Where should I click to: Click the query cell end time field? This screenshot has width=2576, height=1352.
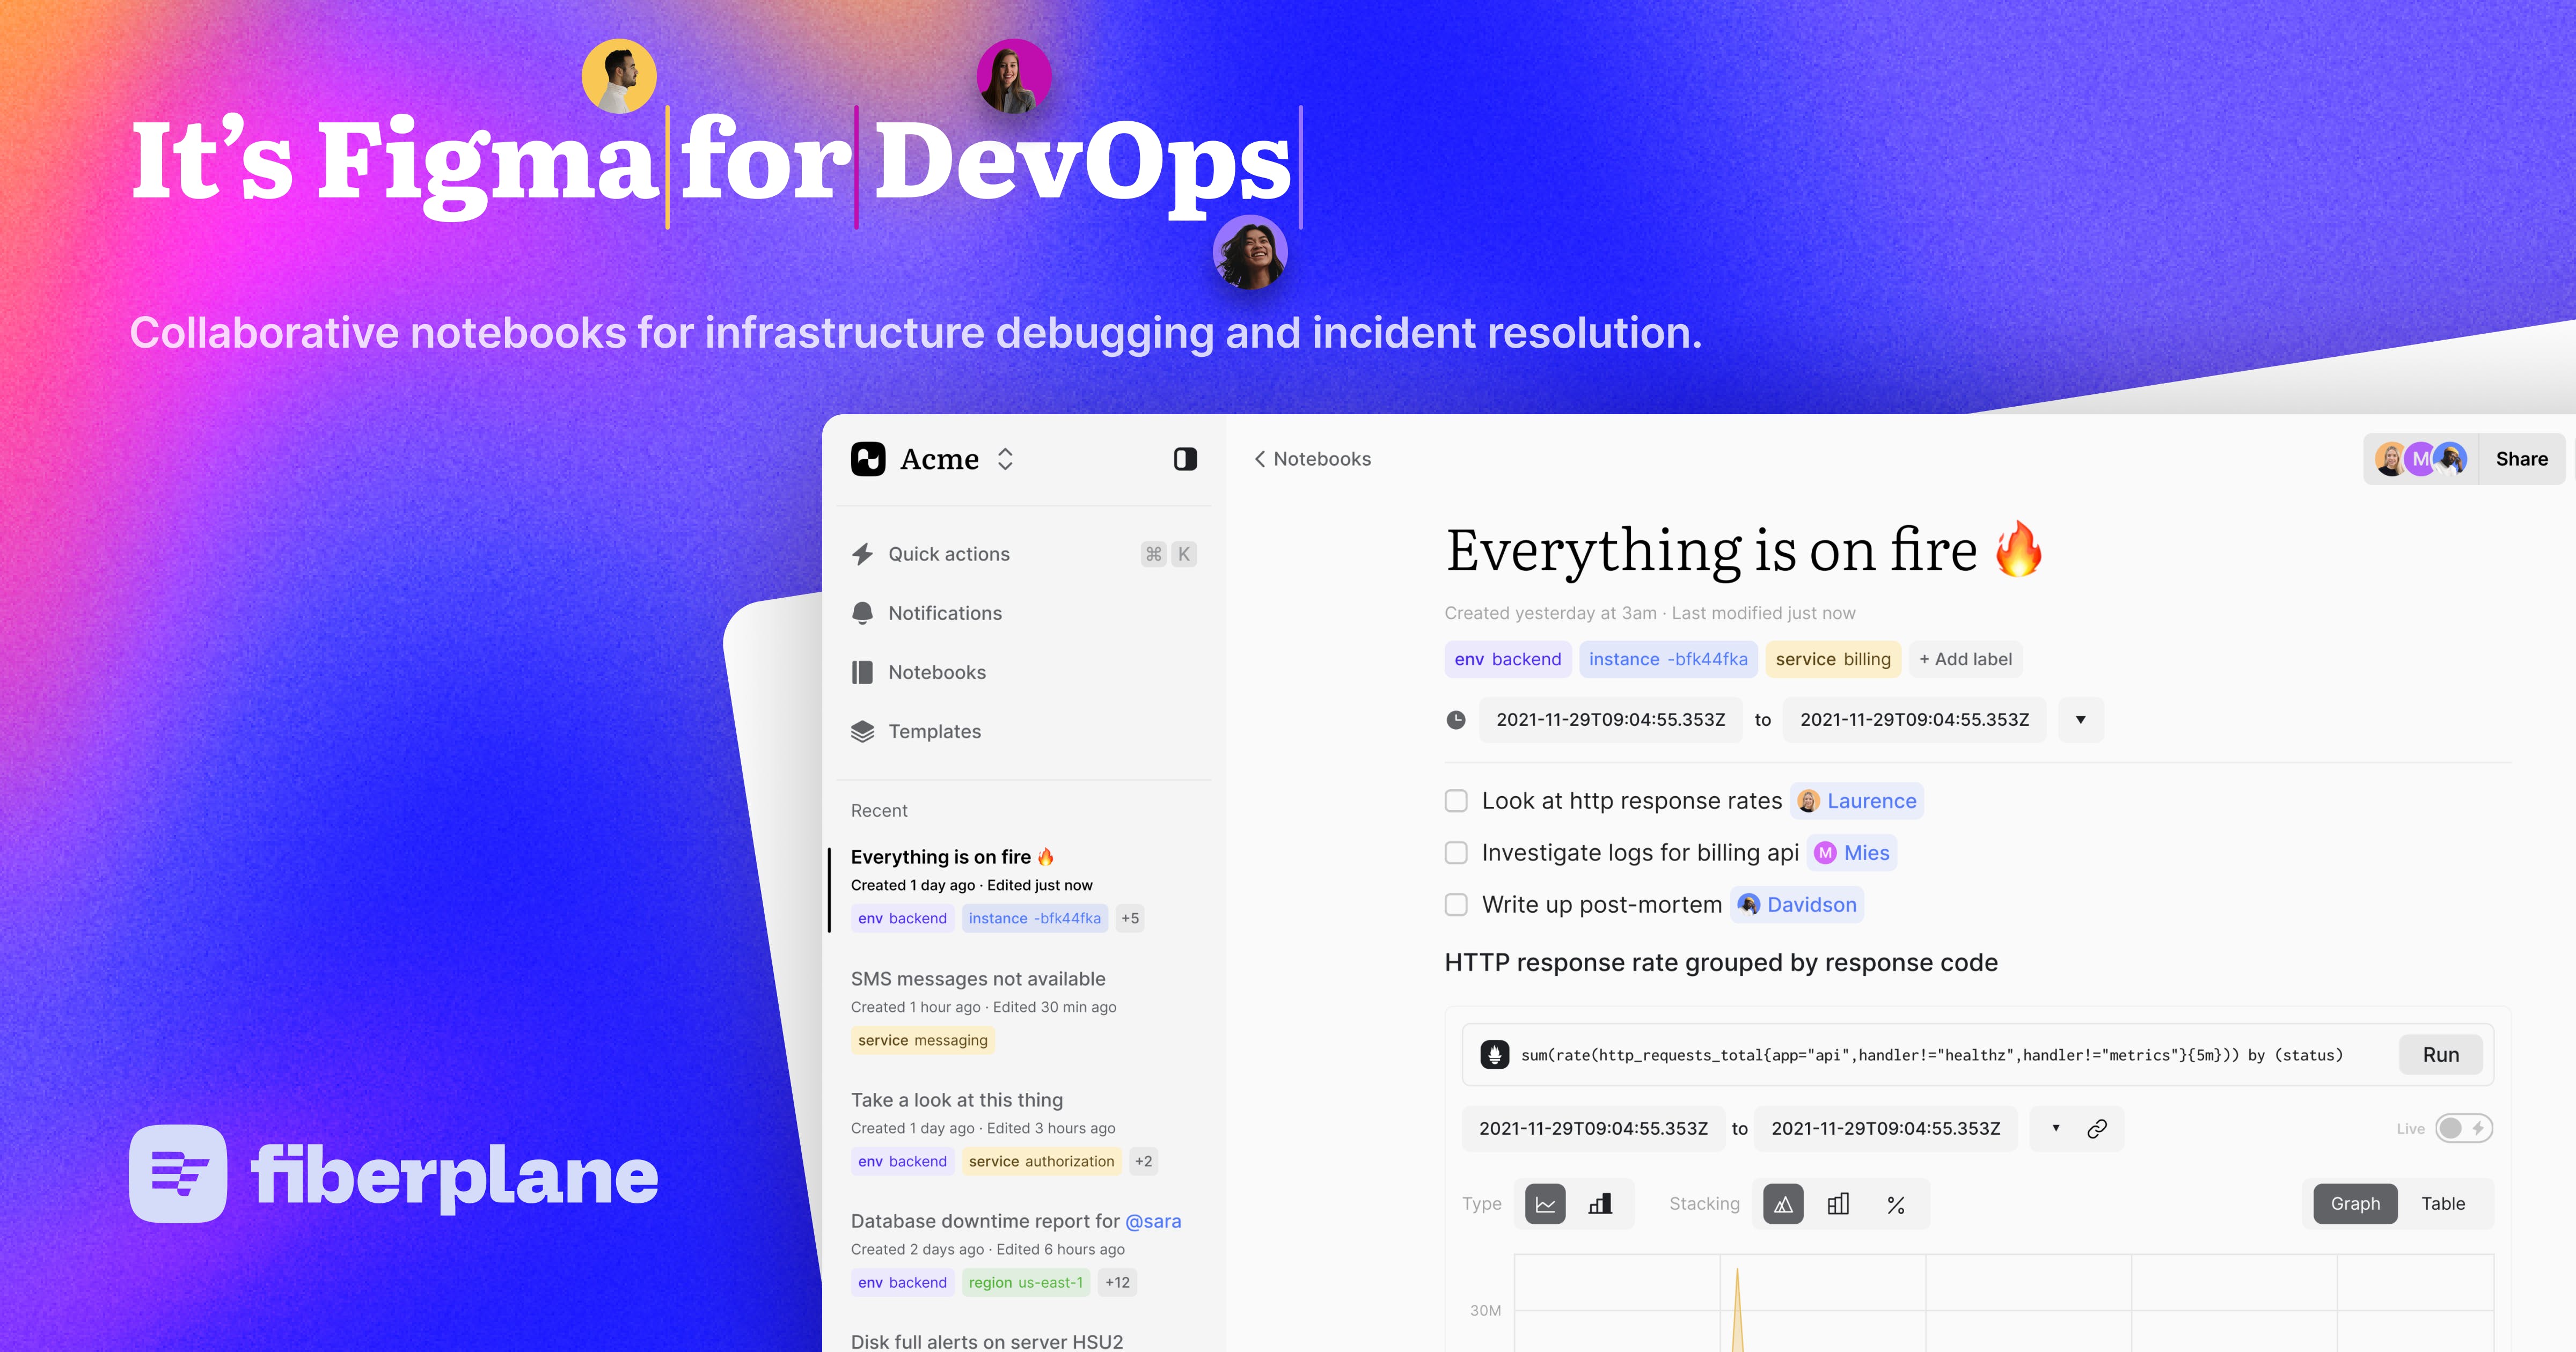1885,1129
